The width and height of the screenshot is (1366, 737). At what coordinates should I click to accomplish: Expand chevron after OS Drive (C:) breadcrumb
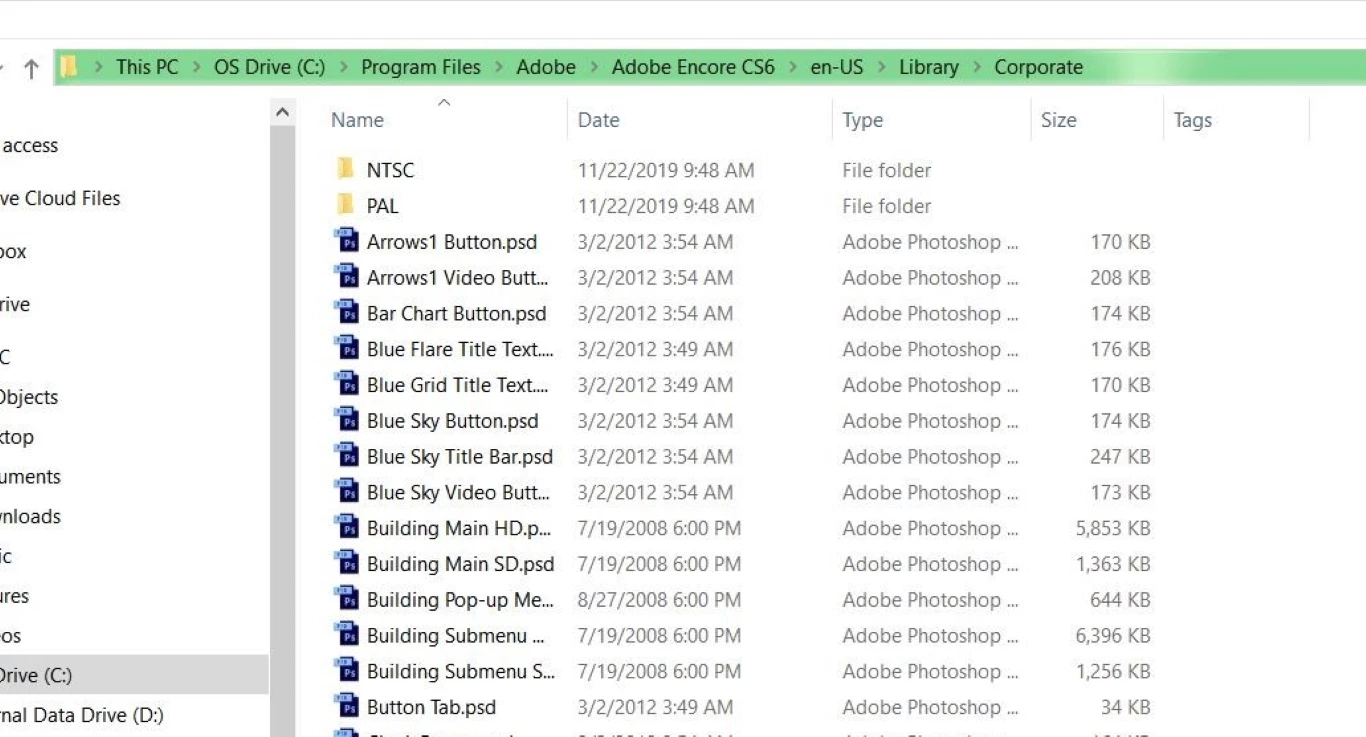pyautogui.click(x=344, y=67)
